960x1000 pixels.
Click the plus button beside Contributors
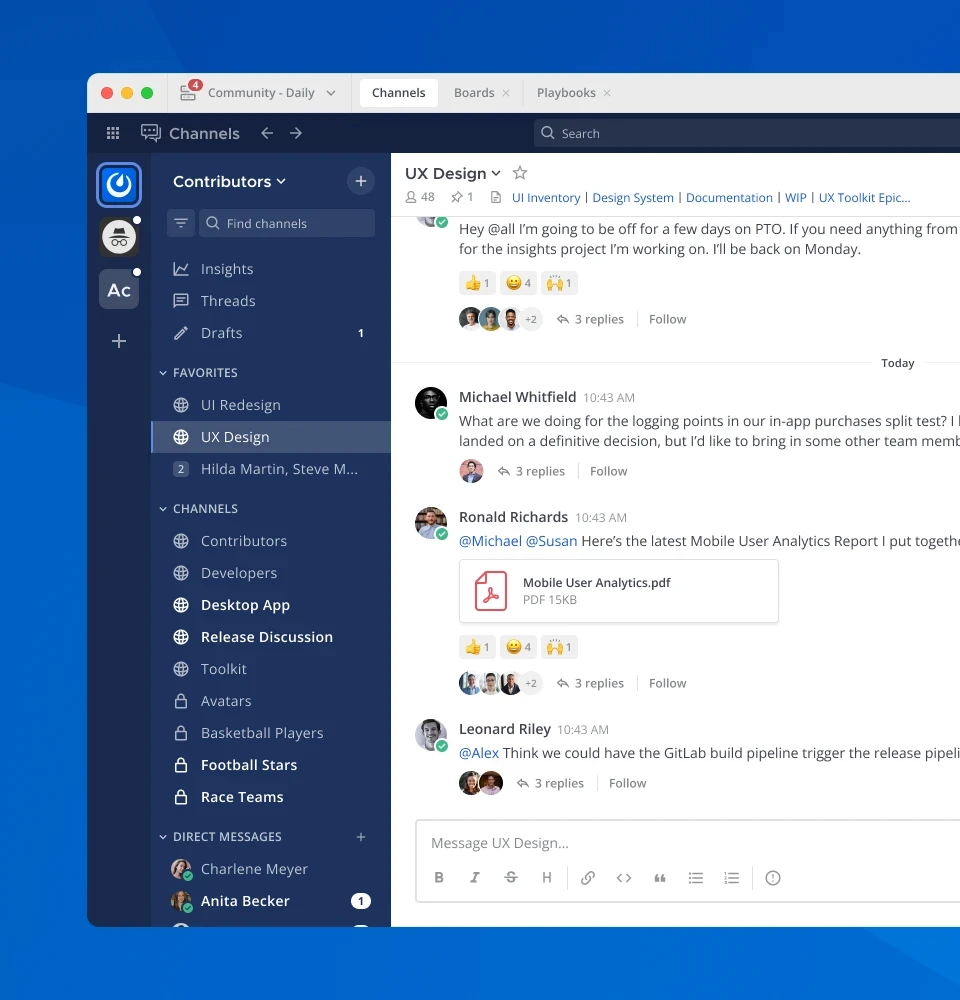click(x=360, y=181)
